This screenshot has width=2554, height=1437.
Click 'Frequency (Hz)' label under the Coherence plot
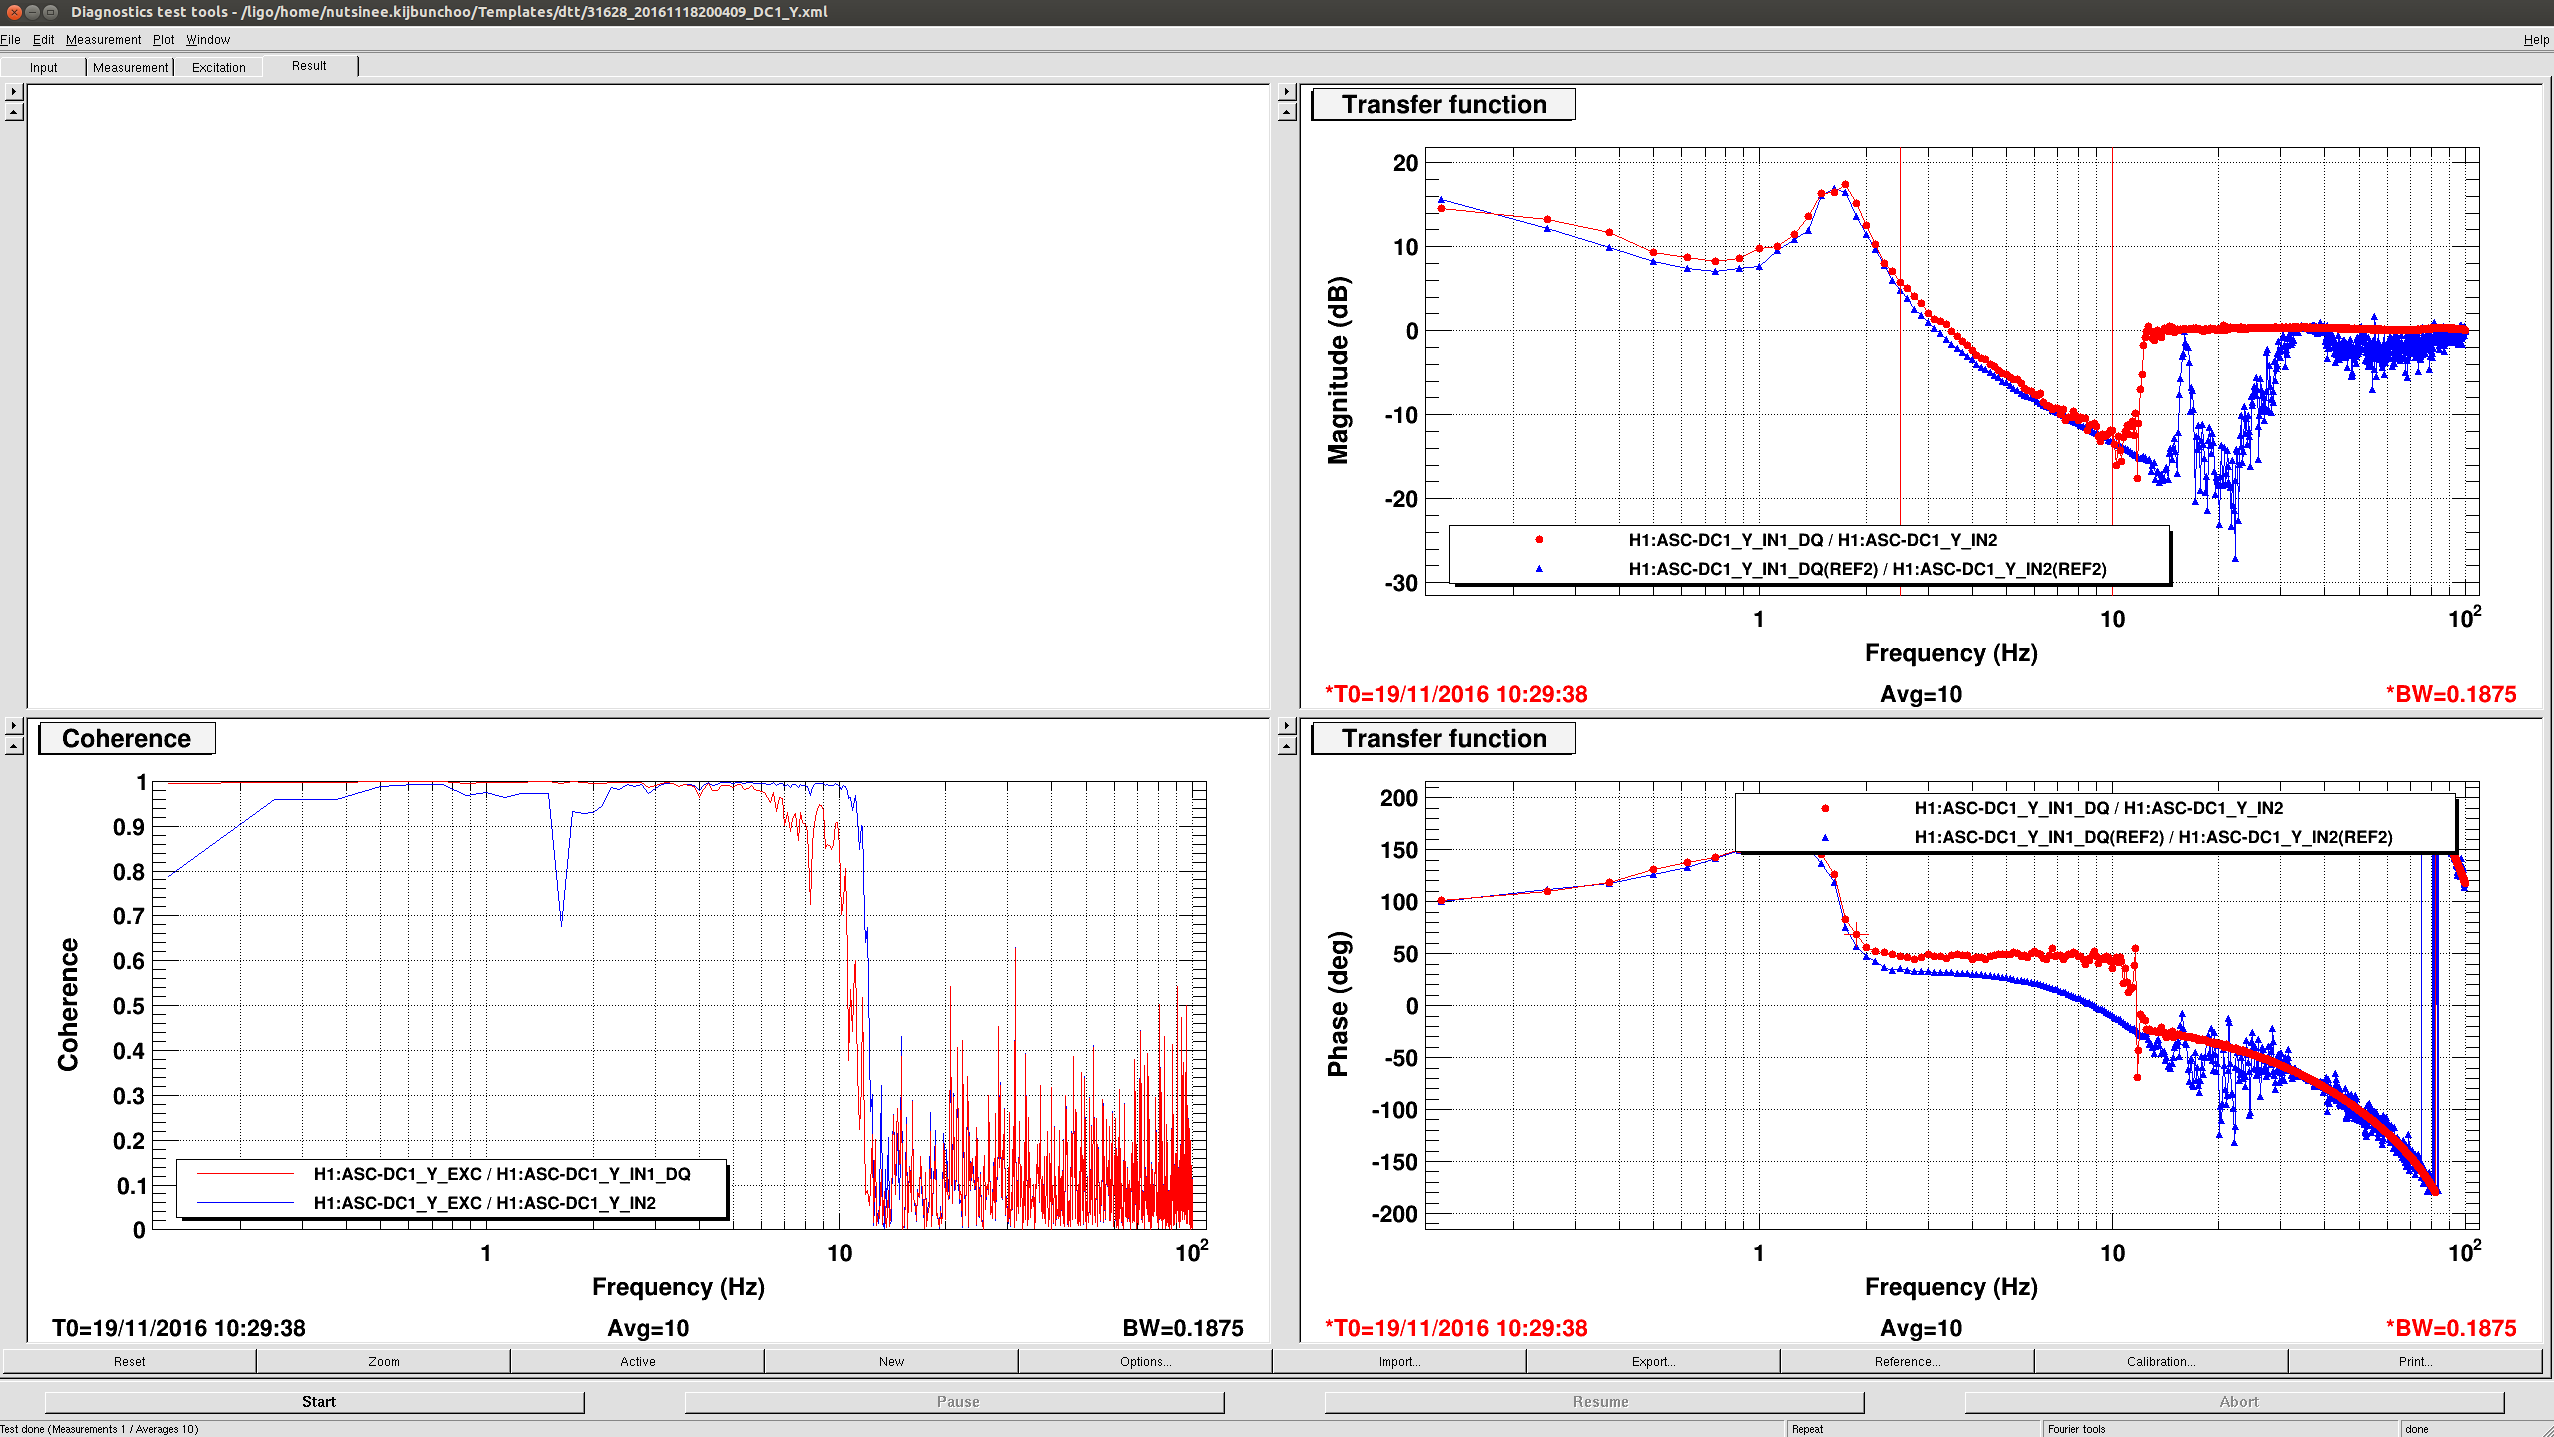678,1287
